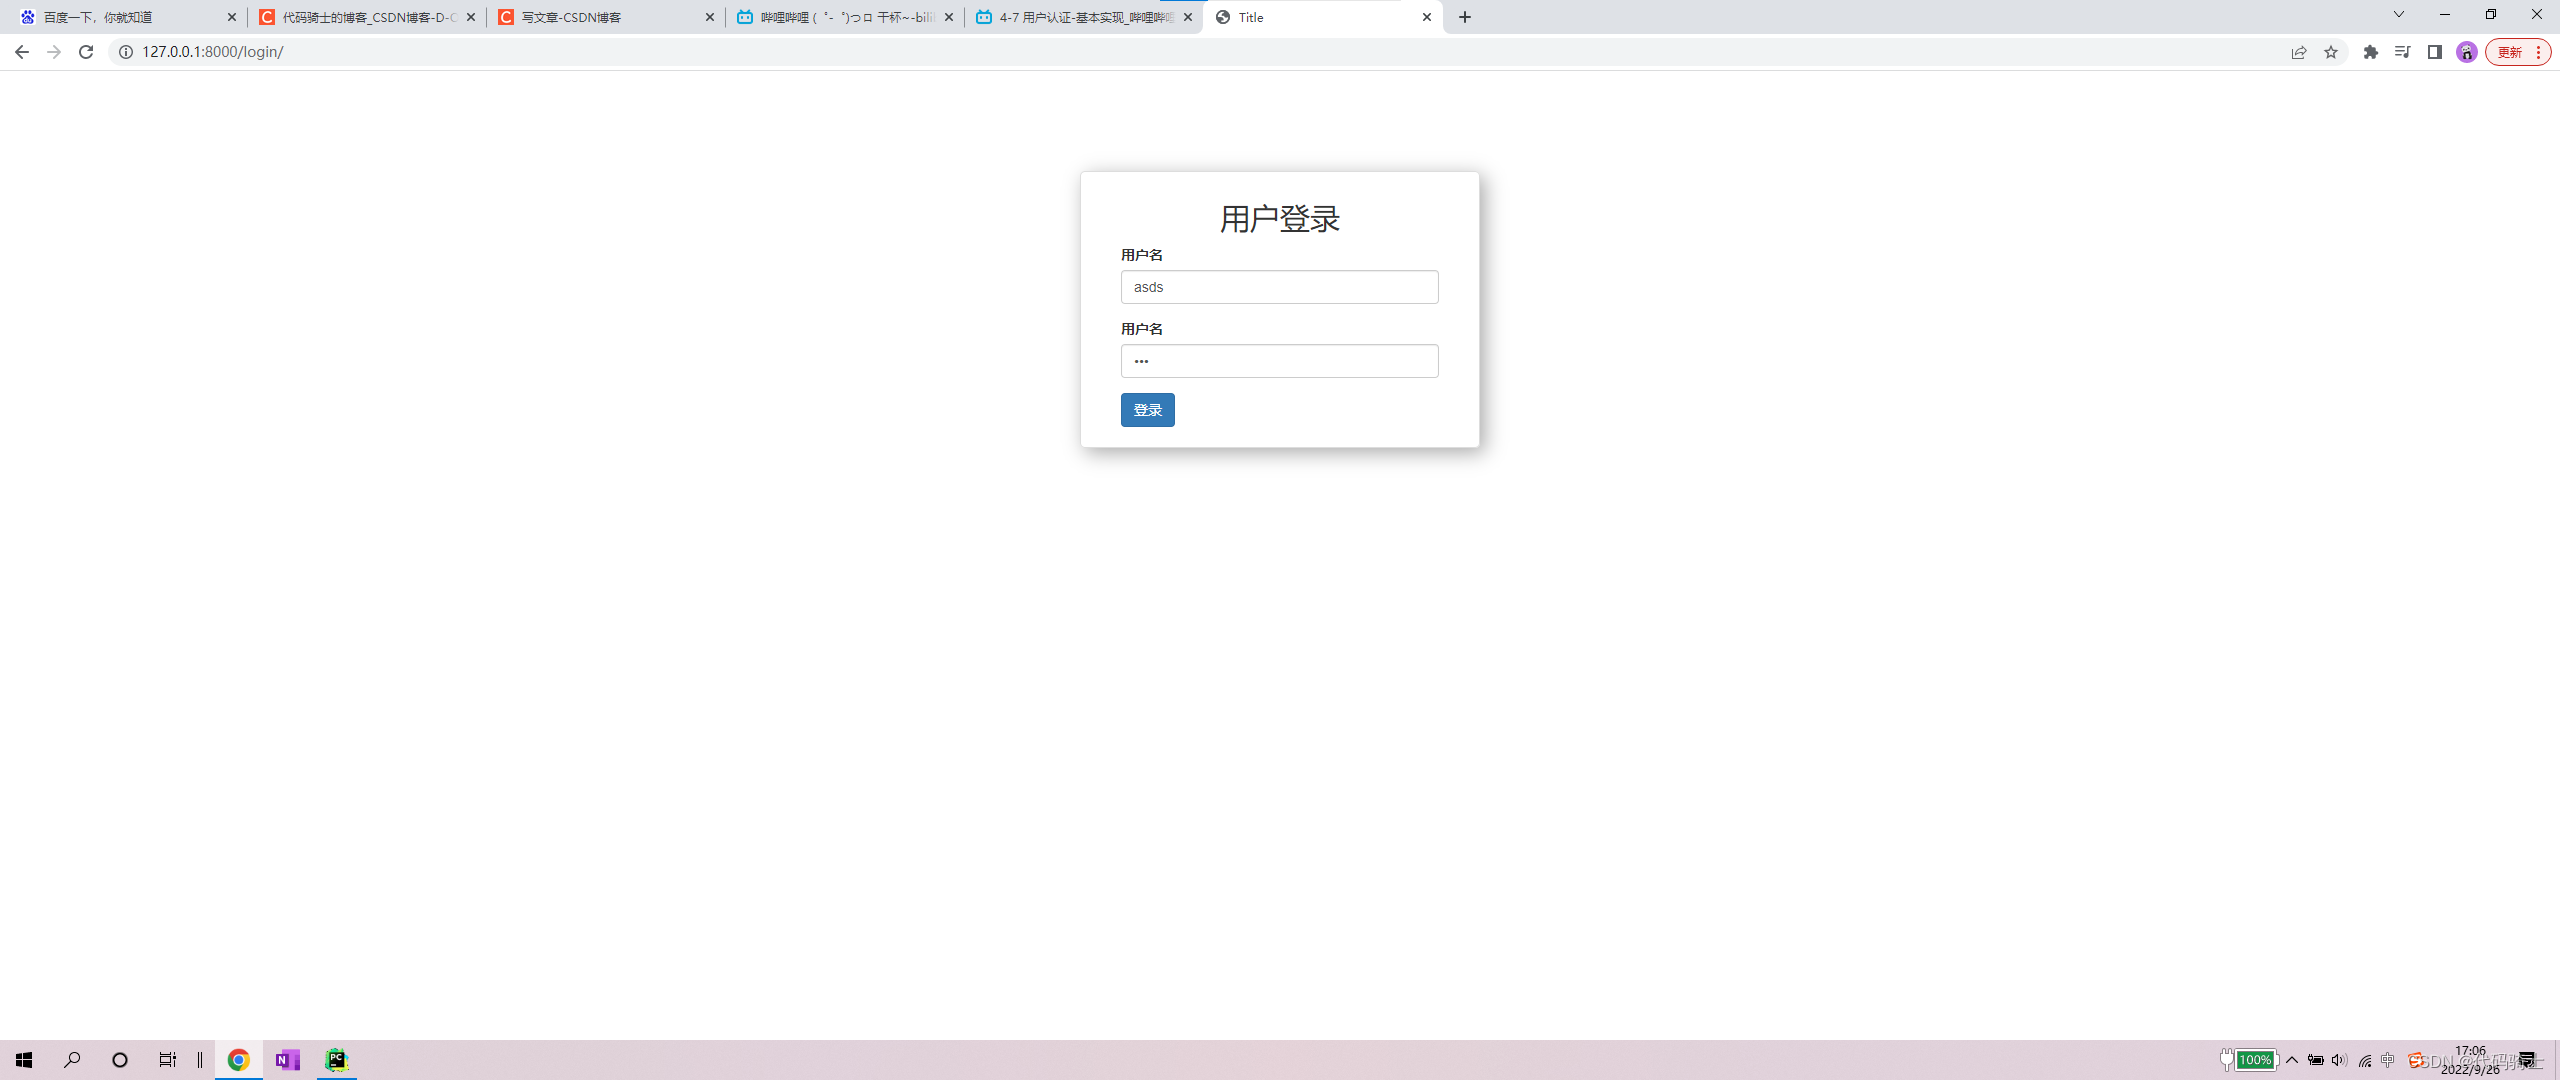Close the Title tab
Screen dimensions: 2560x1080
[x=1427, y=17]
